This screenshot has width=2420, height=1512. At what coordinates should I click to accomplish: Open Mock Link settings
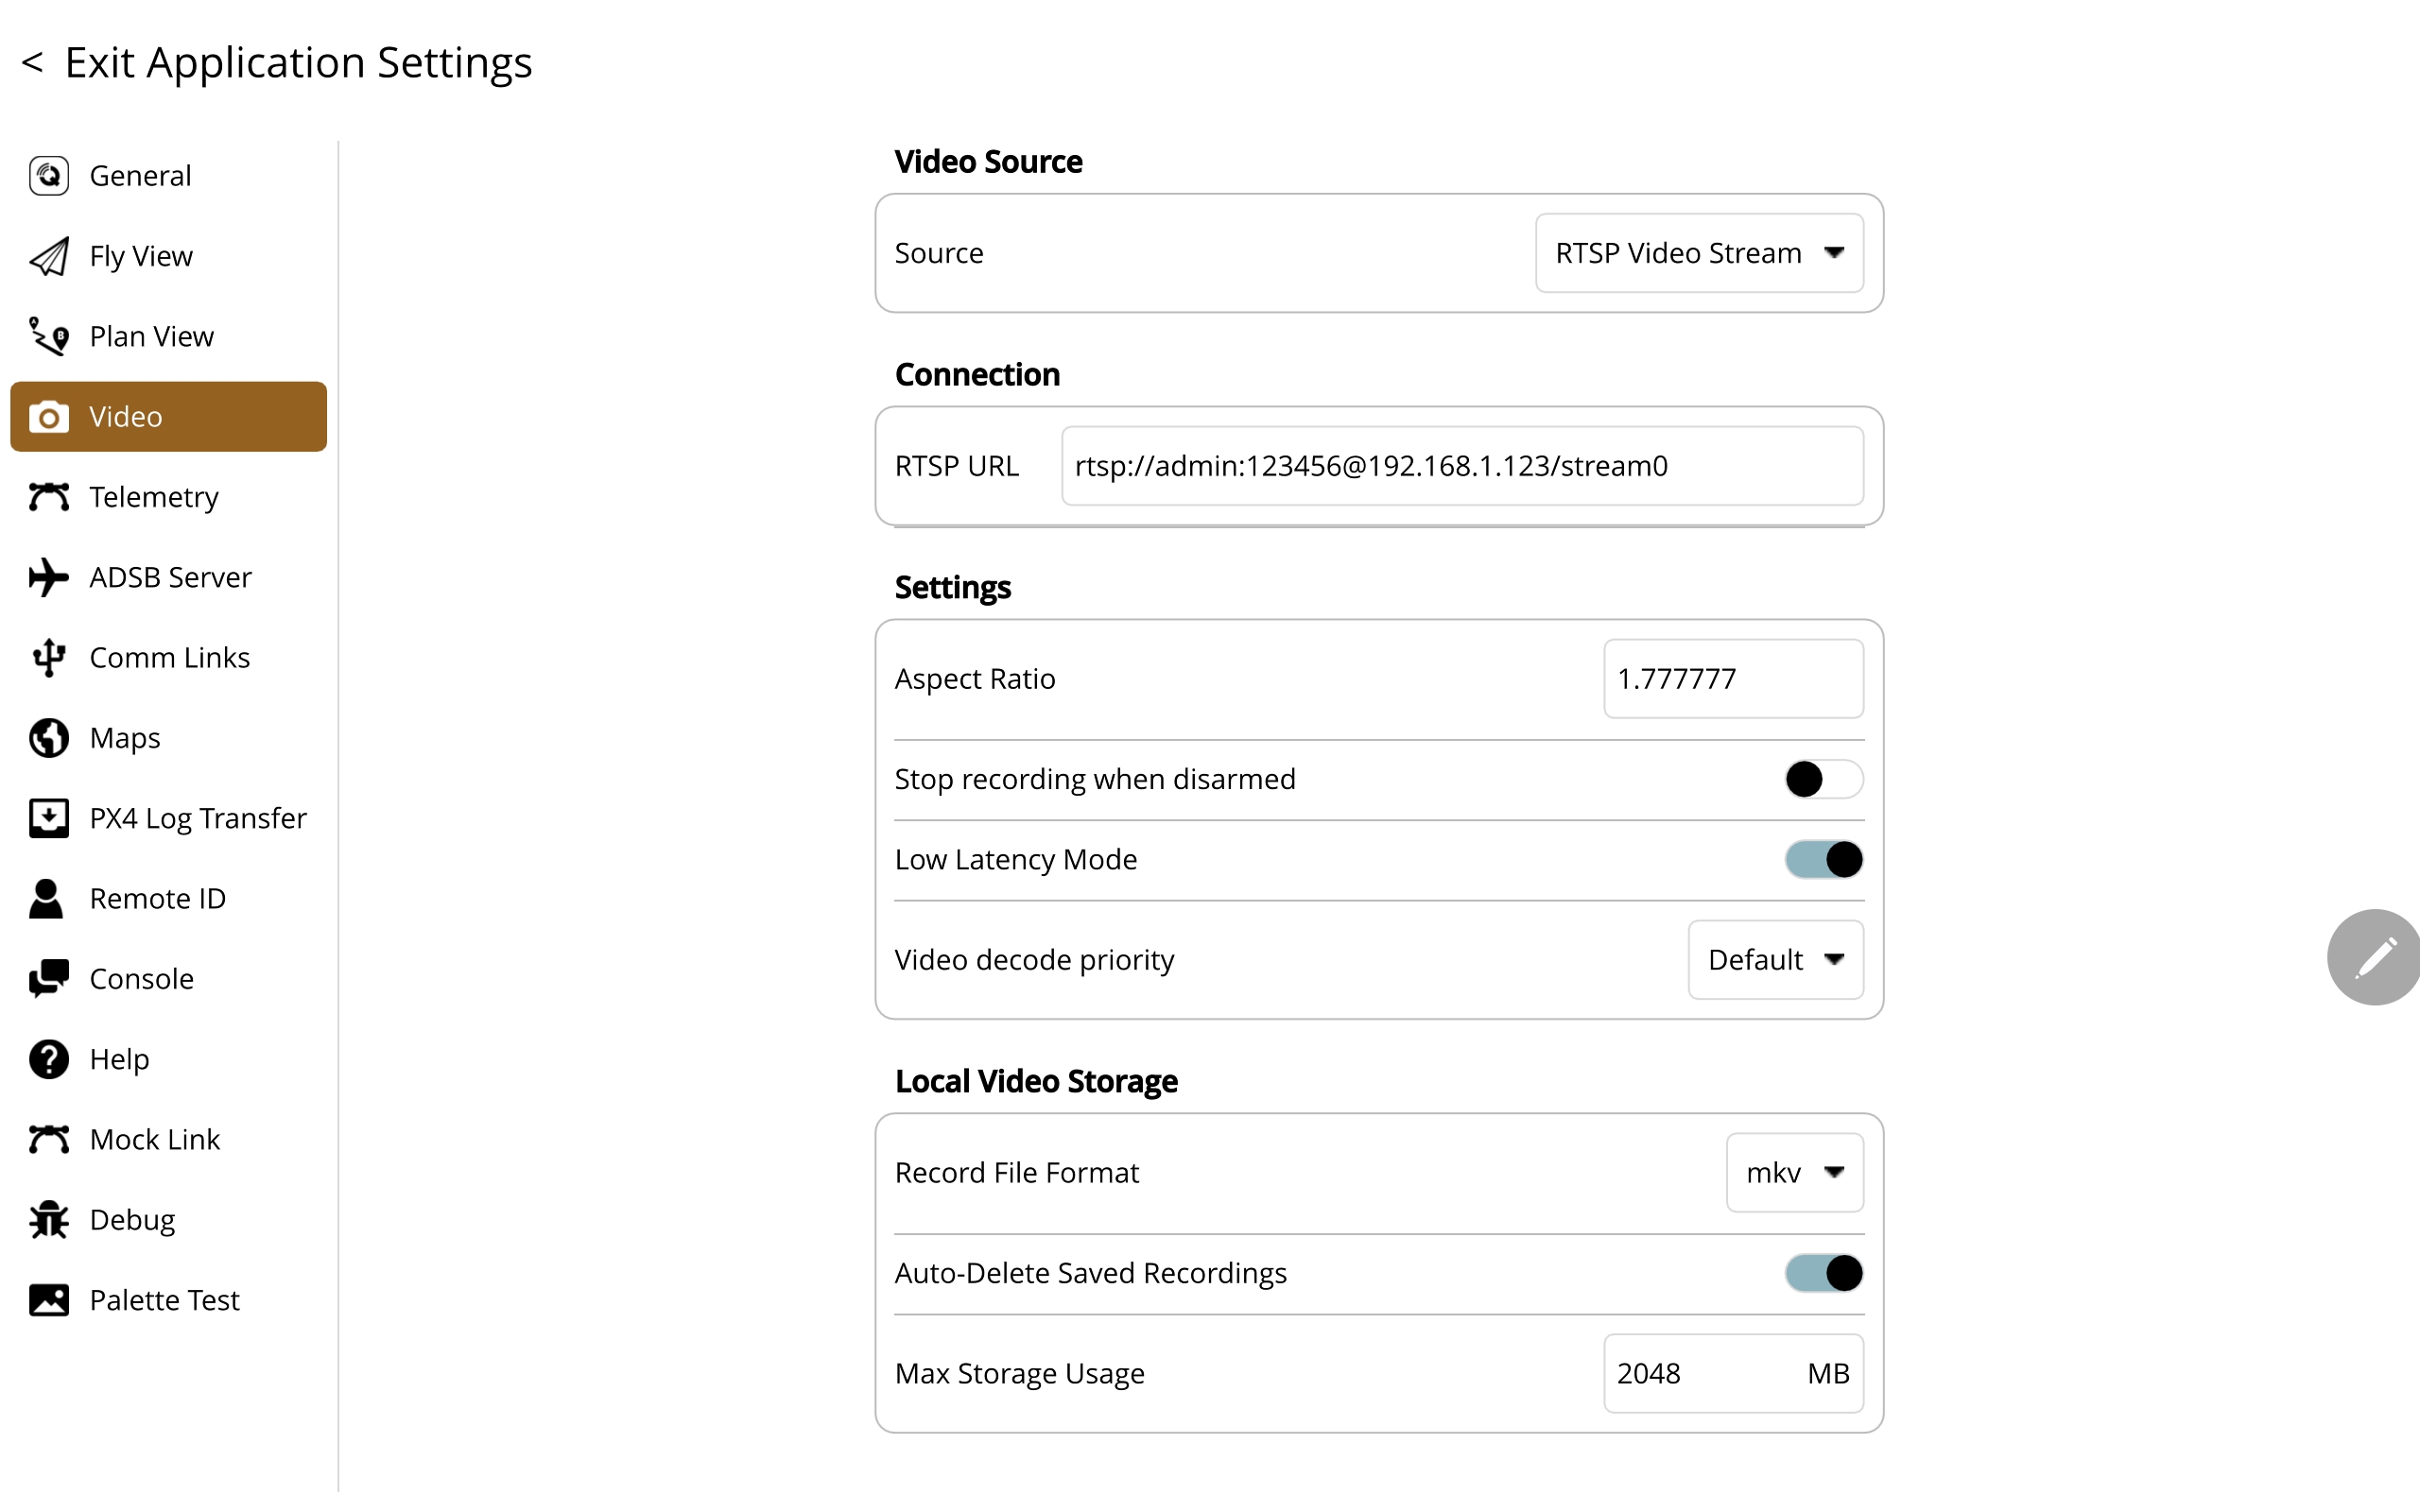168,1140
